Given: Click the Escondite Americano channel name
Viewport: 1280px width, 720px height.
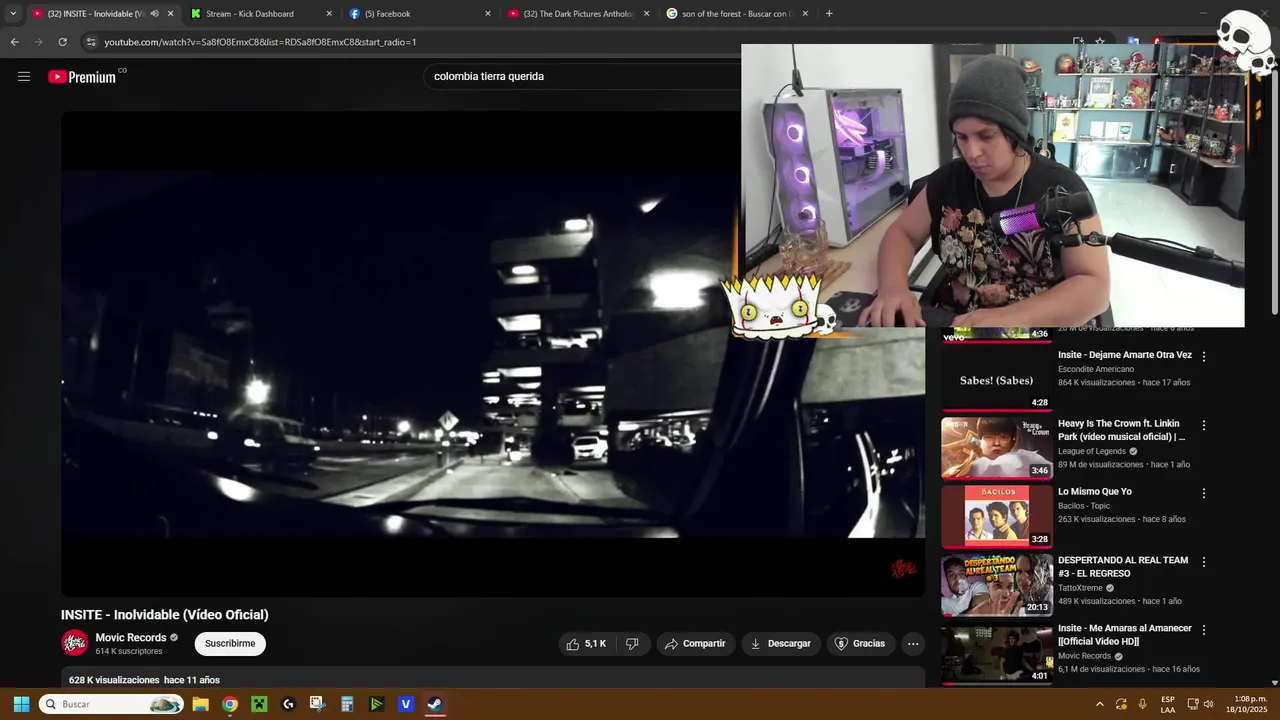Looking at the screenshot, I should tap(1096, 369).
